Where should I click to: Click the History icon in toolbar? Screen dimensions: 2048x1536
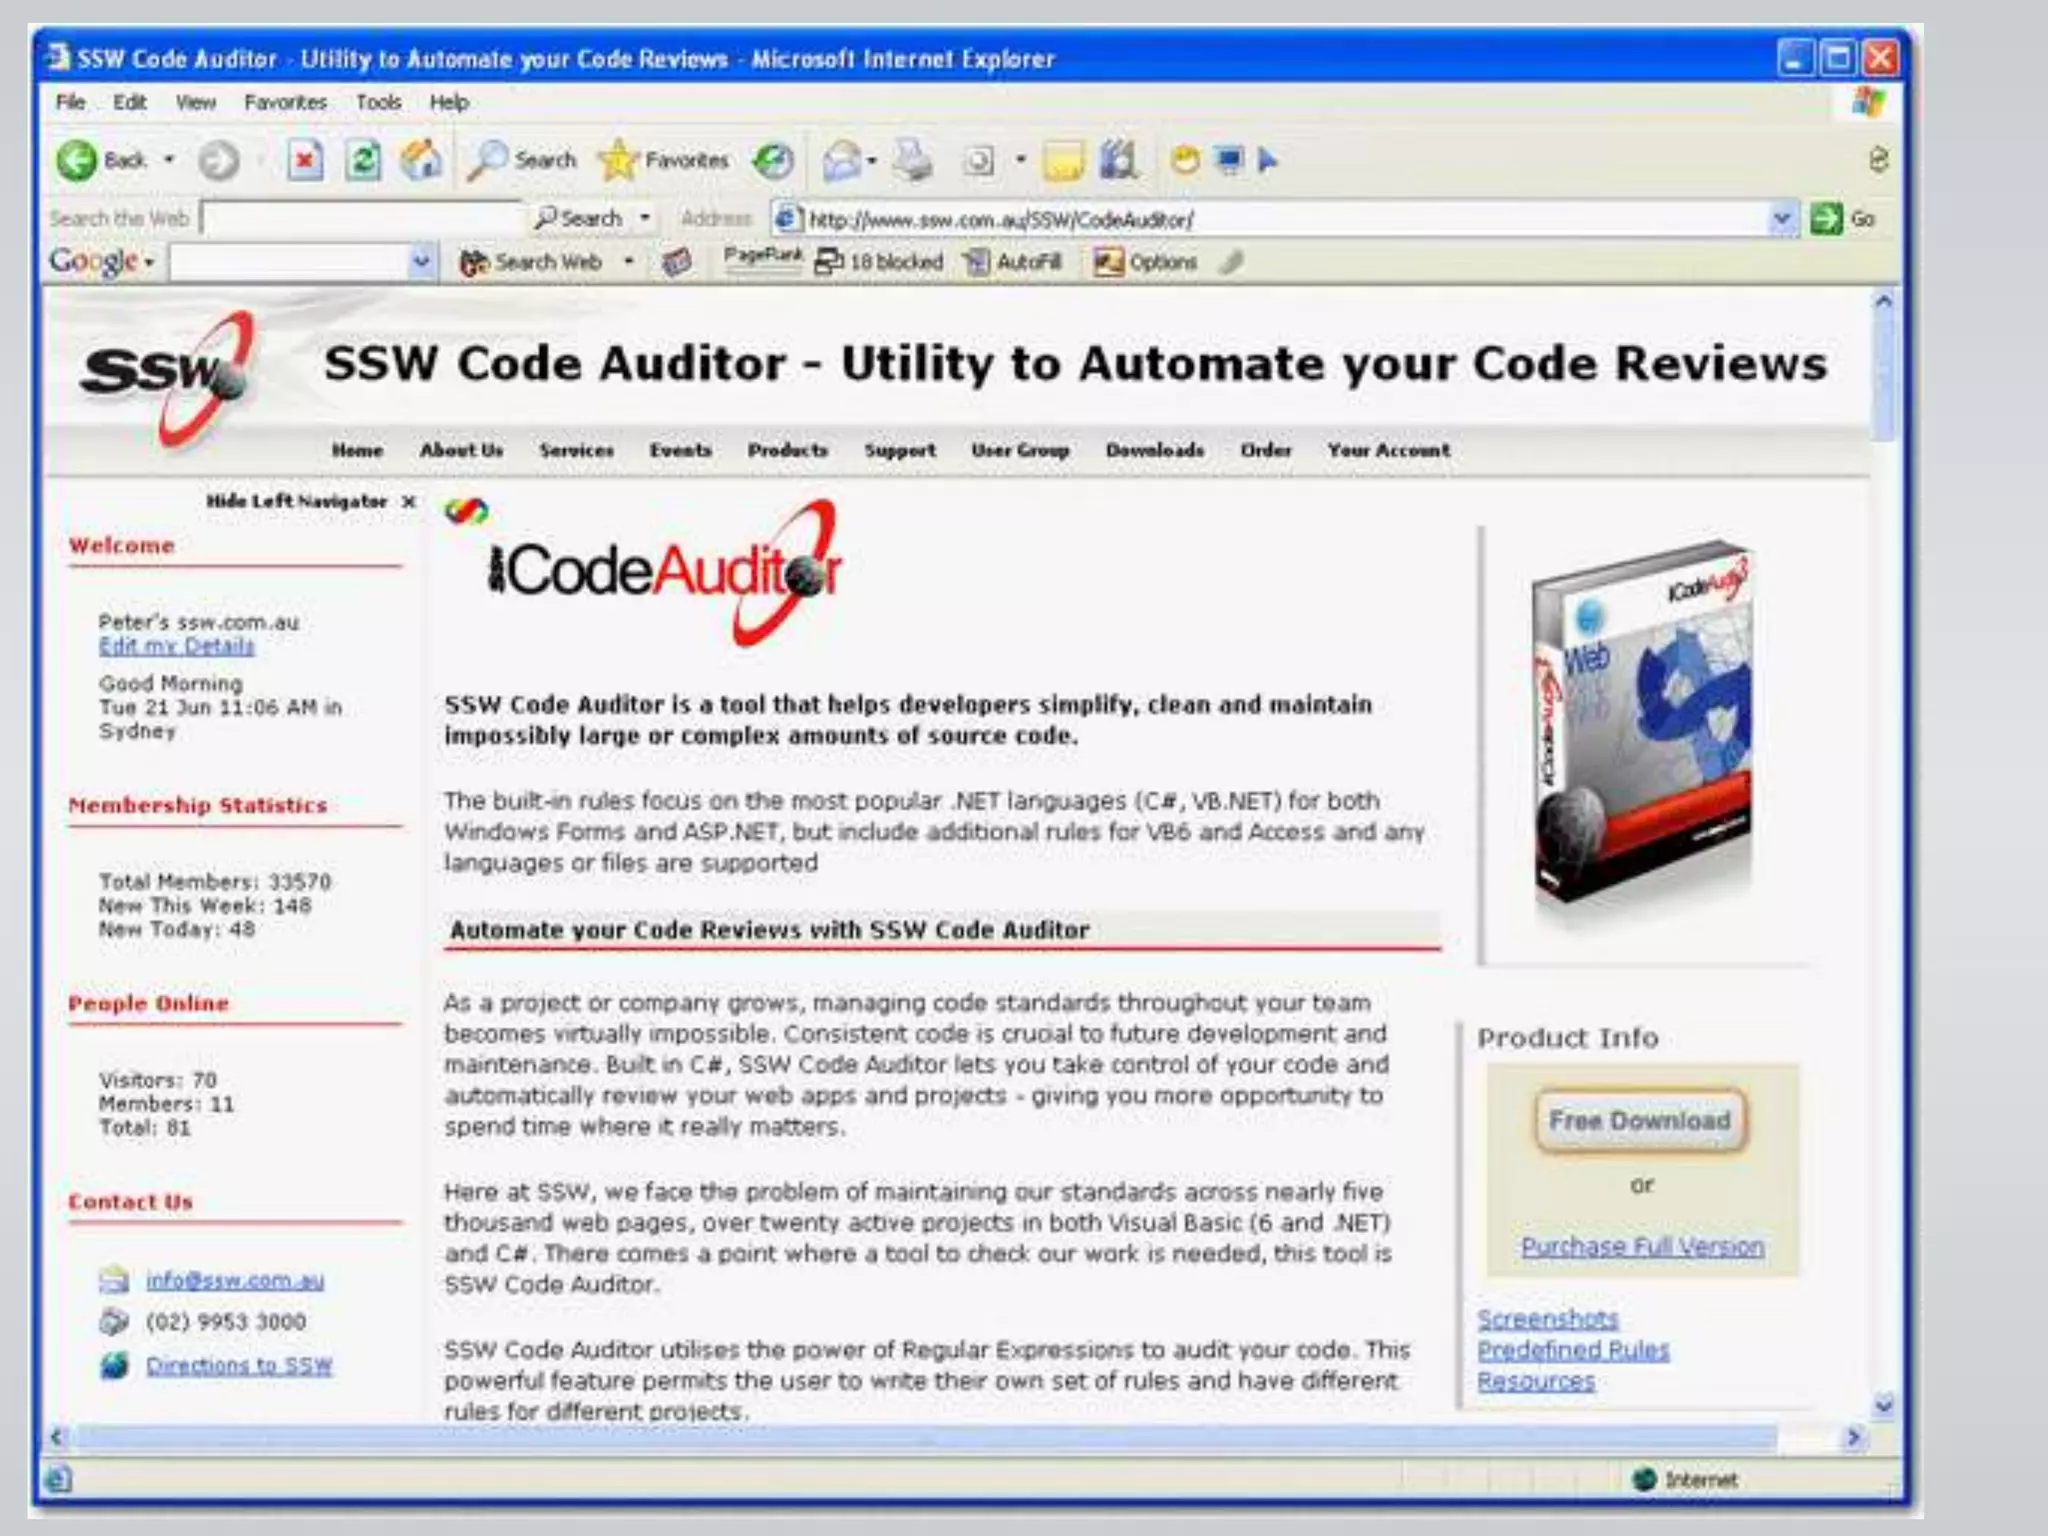point(773,160)
